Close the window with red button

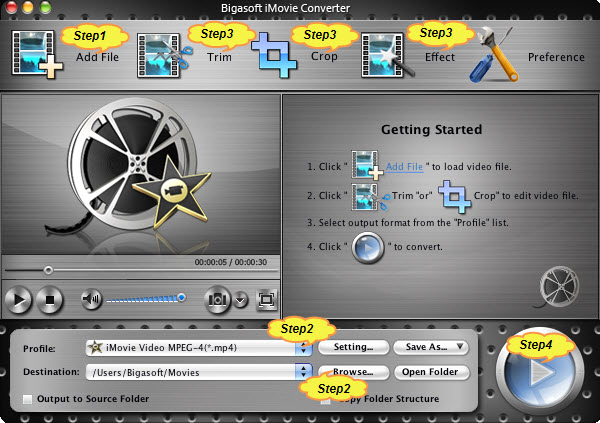point(11,7)
